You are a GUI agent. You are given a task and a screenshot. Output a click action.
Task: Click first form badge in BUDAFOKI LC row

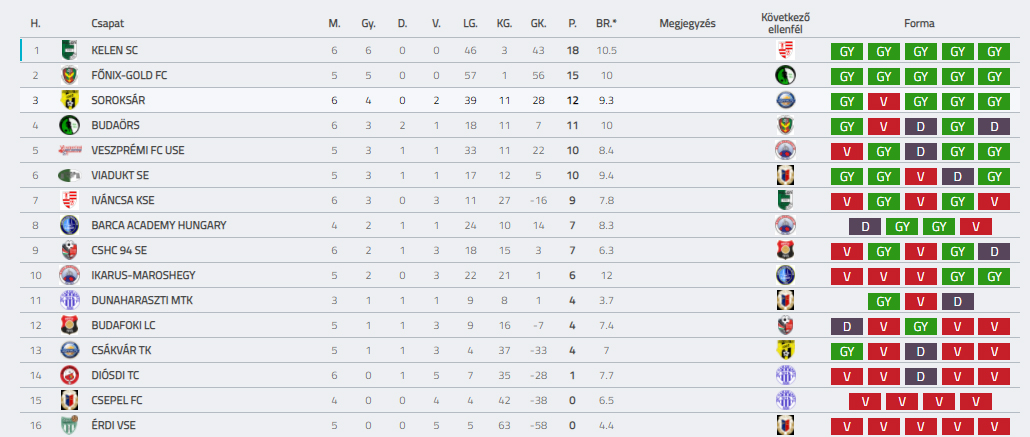click(846, 325)
